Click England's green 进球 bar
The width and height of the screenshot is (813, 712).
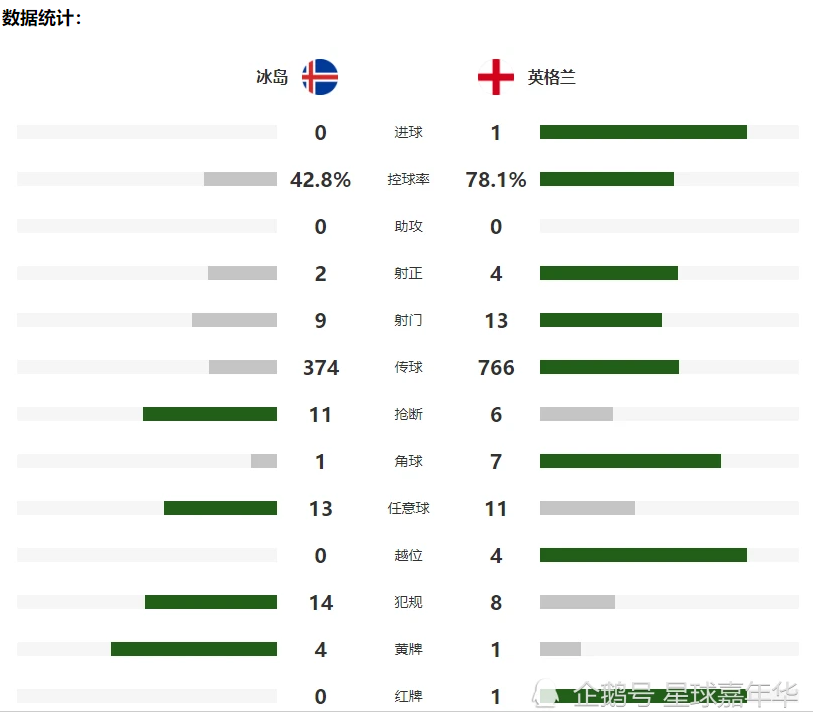643,132
